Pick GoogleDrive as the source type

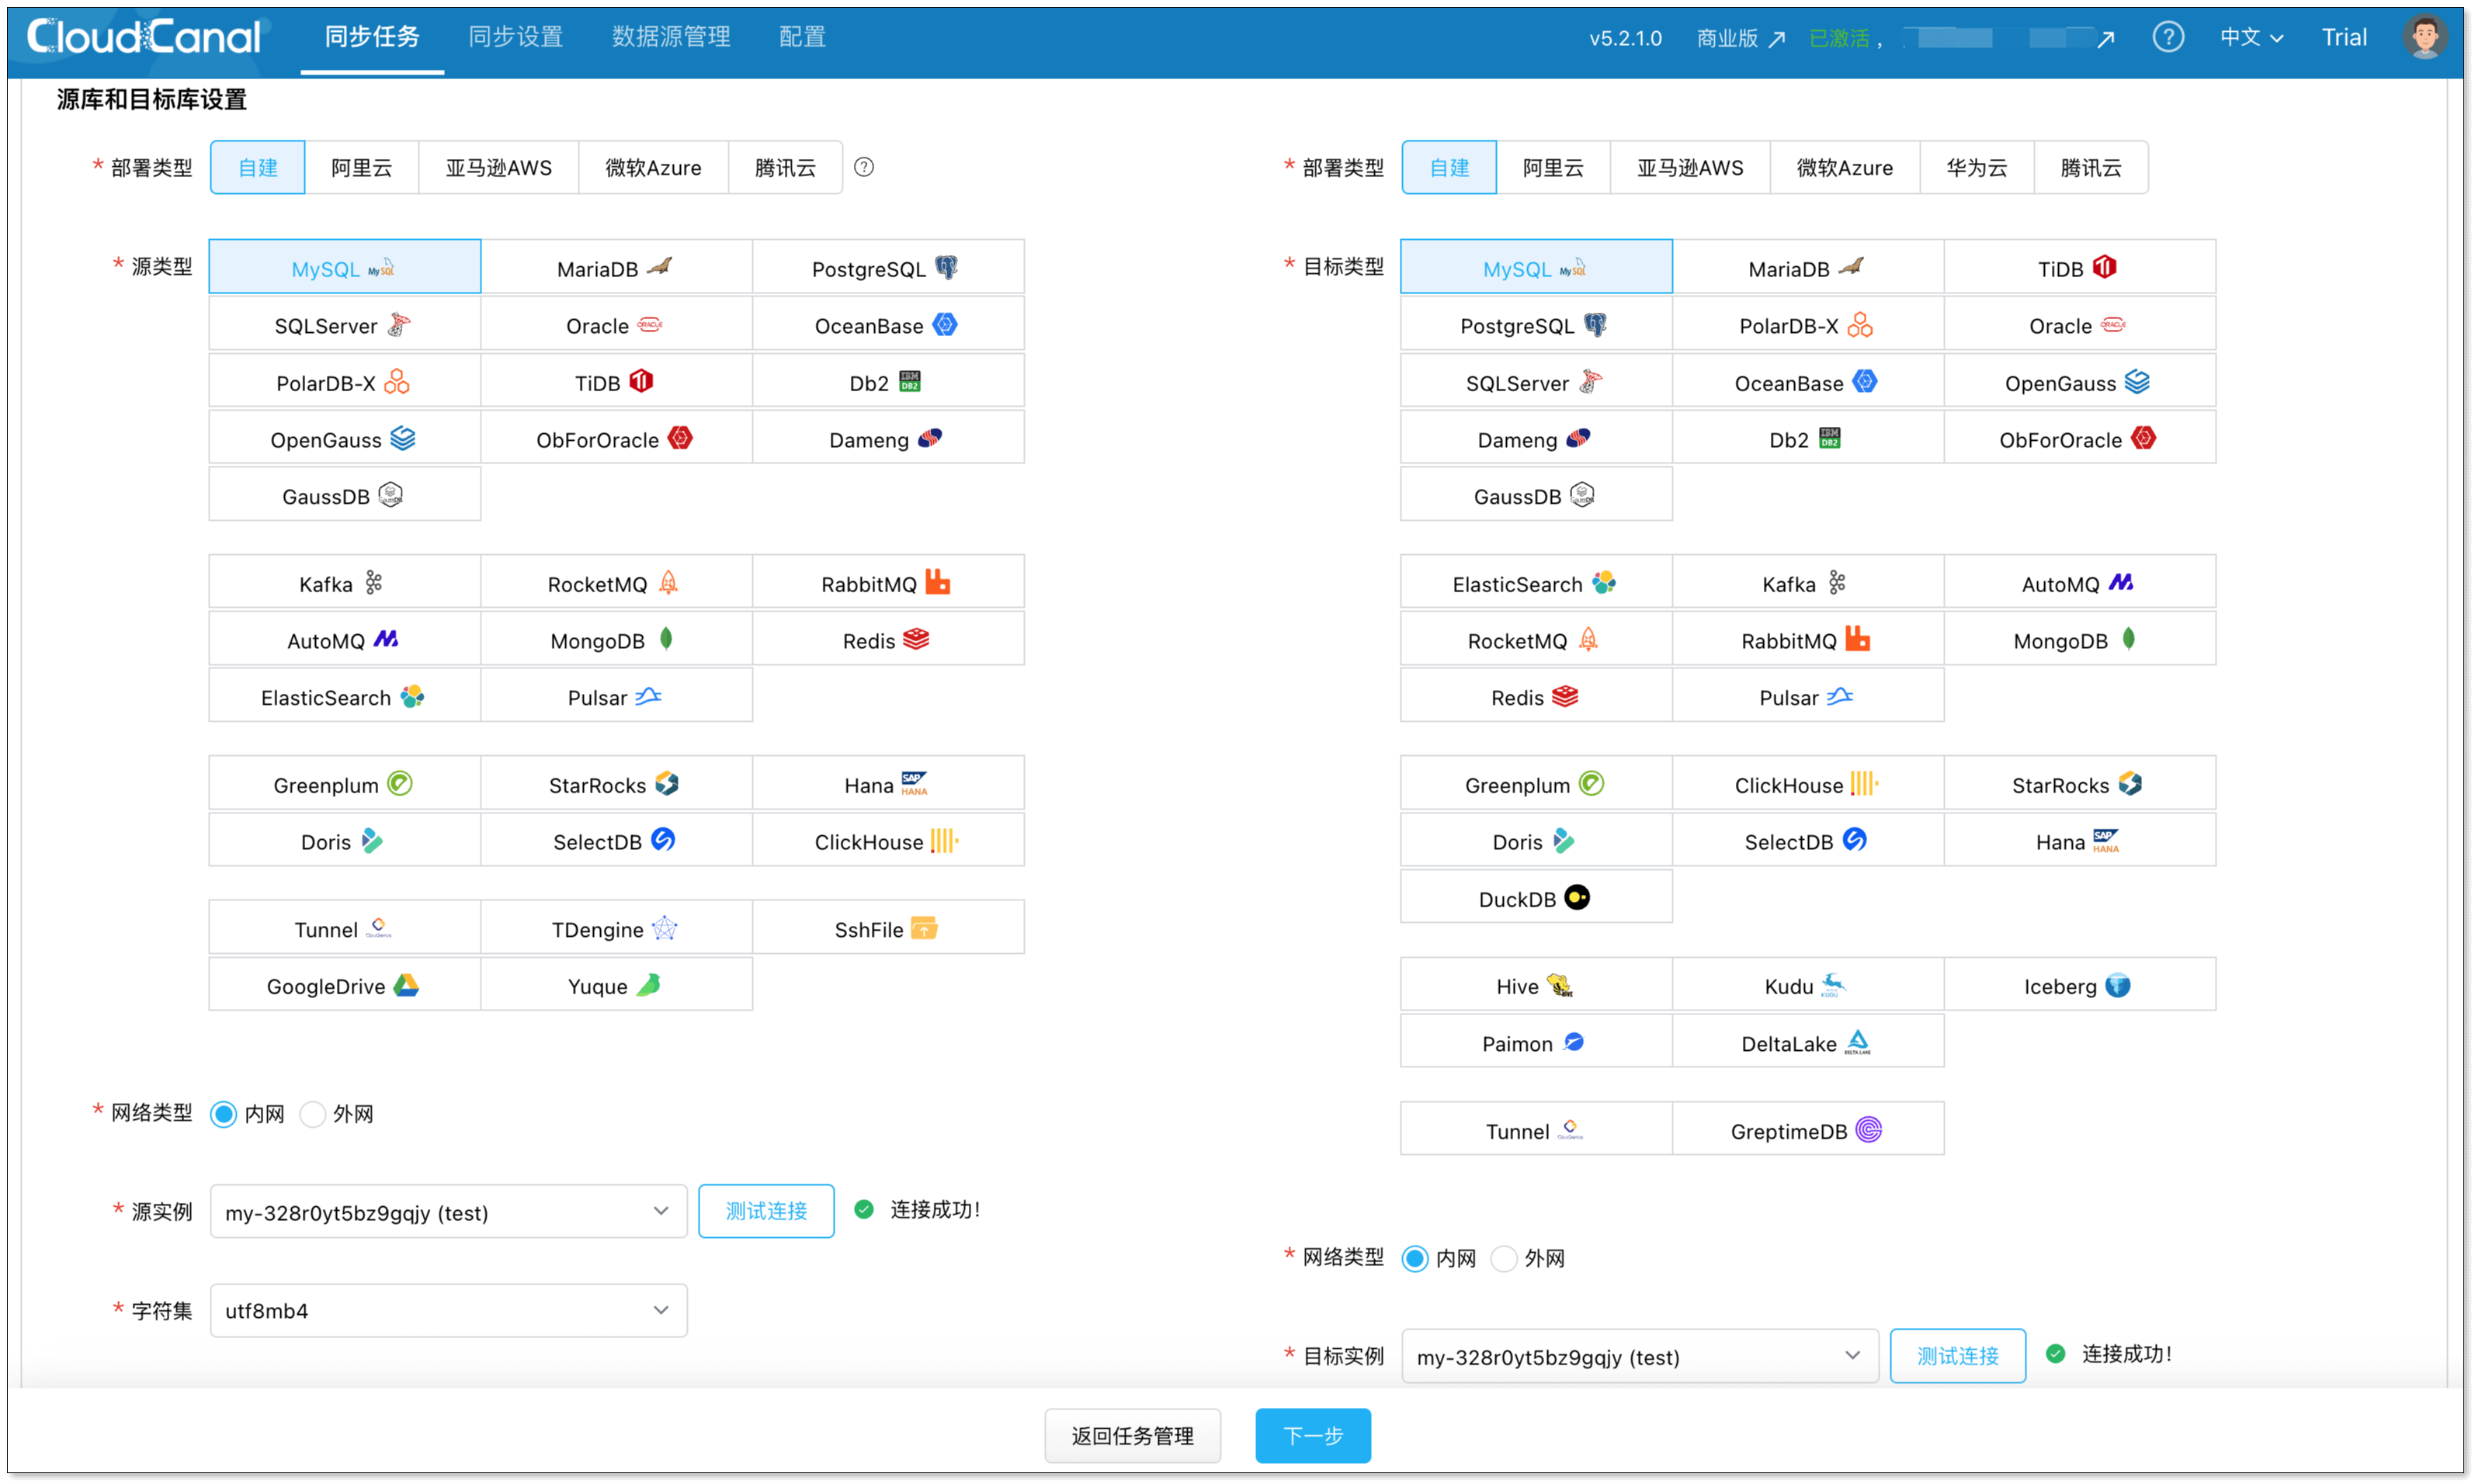pyautogui.click(x=343, y=985)
